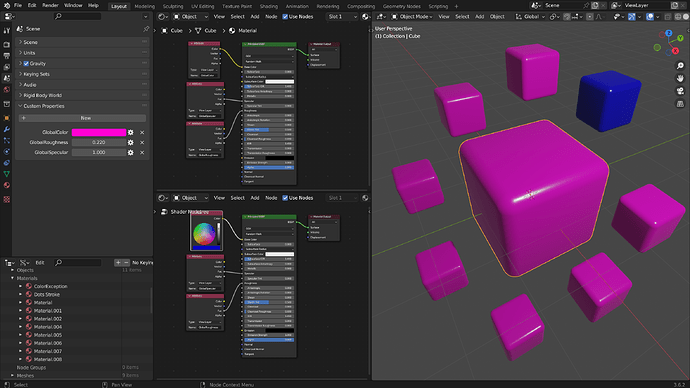
Task: Open the Particles properties tab
Action: pyautogui.click(x=7, y=140)
